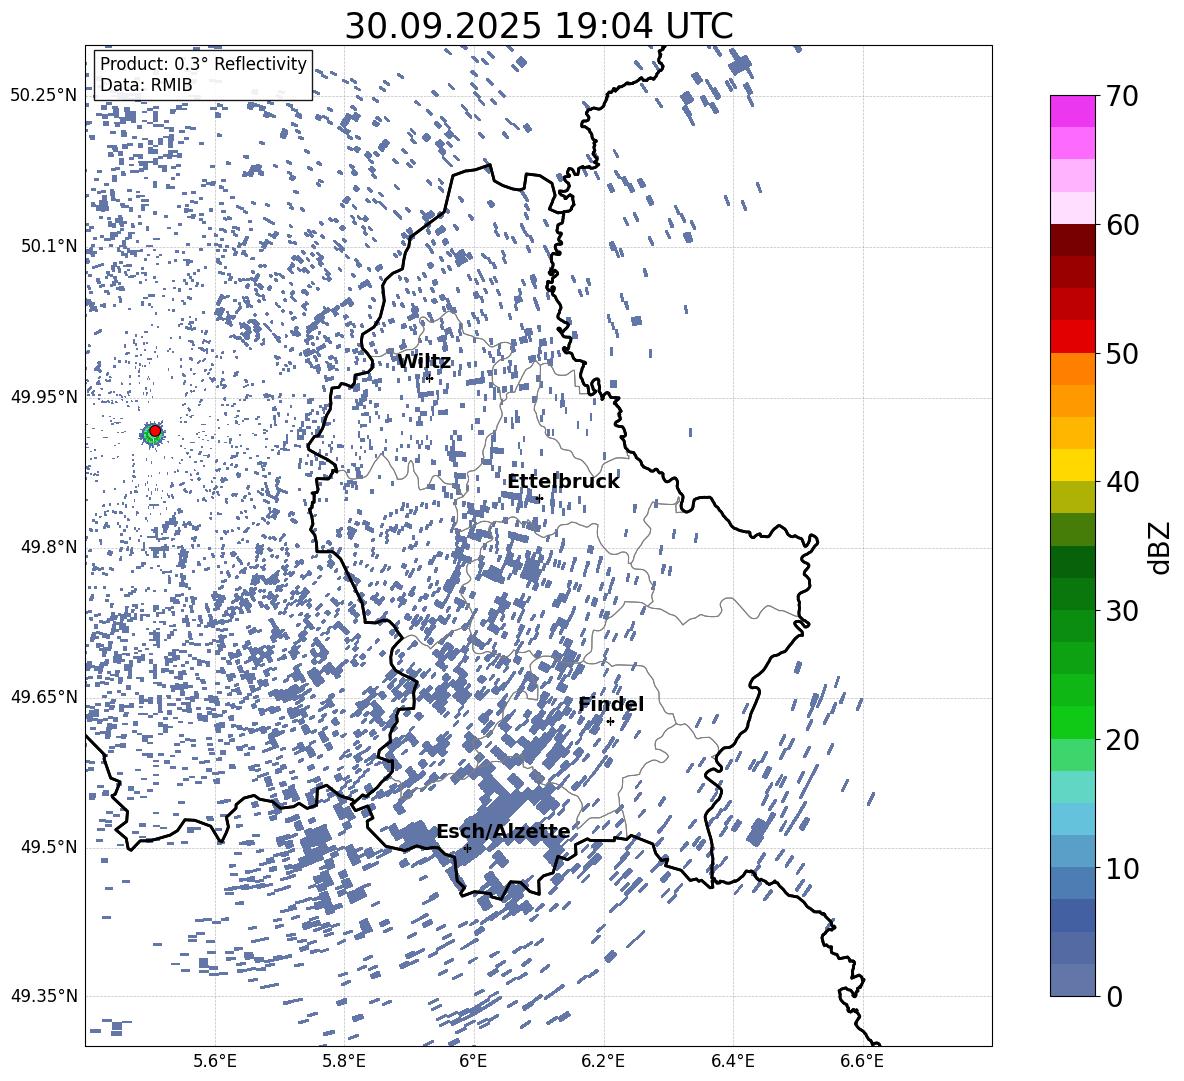Click the dark maroon colorbar segment below 60
This screenshot has width=1184, height=1081.
(1072, 240)
